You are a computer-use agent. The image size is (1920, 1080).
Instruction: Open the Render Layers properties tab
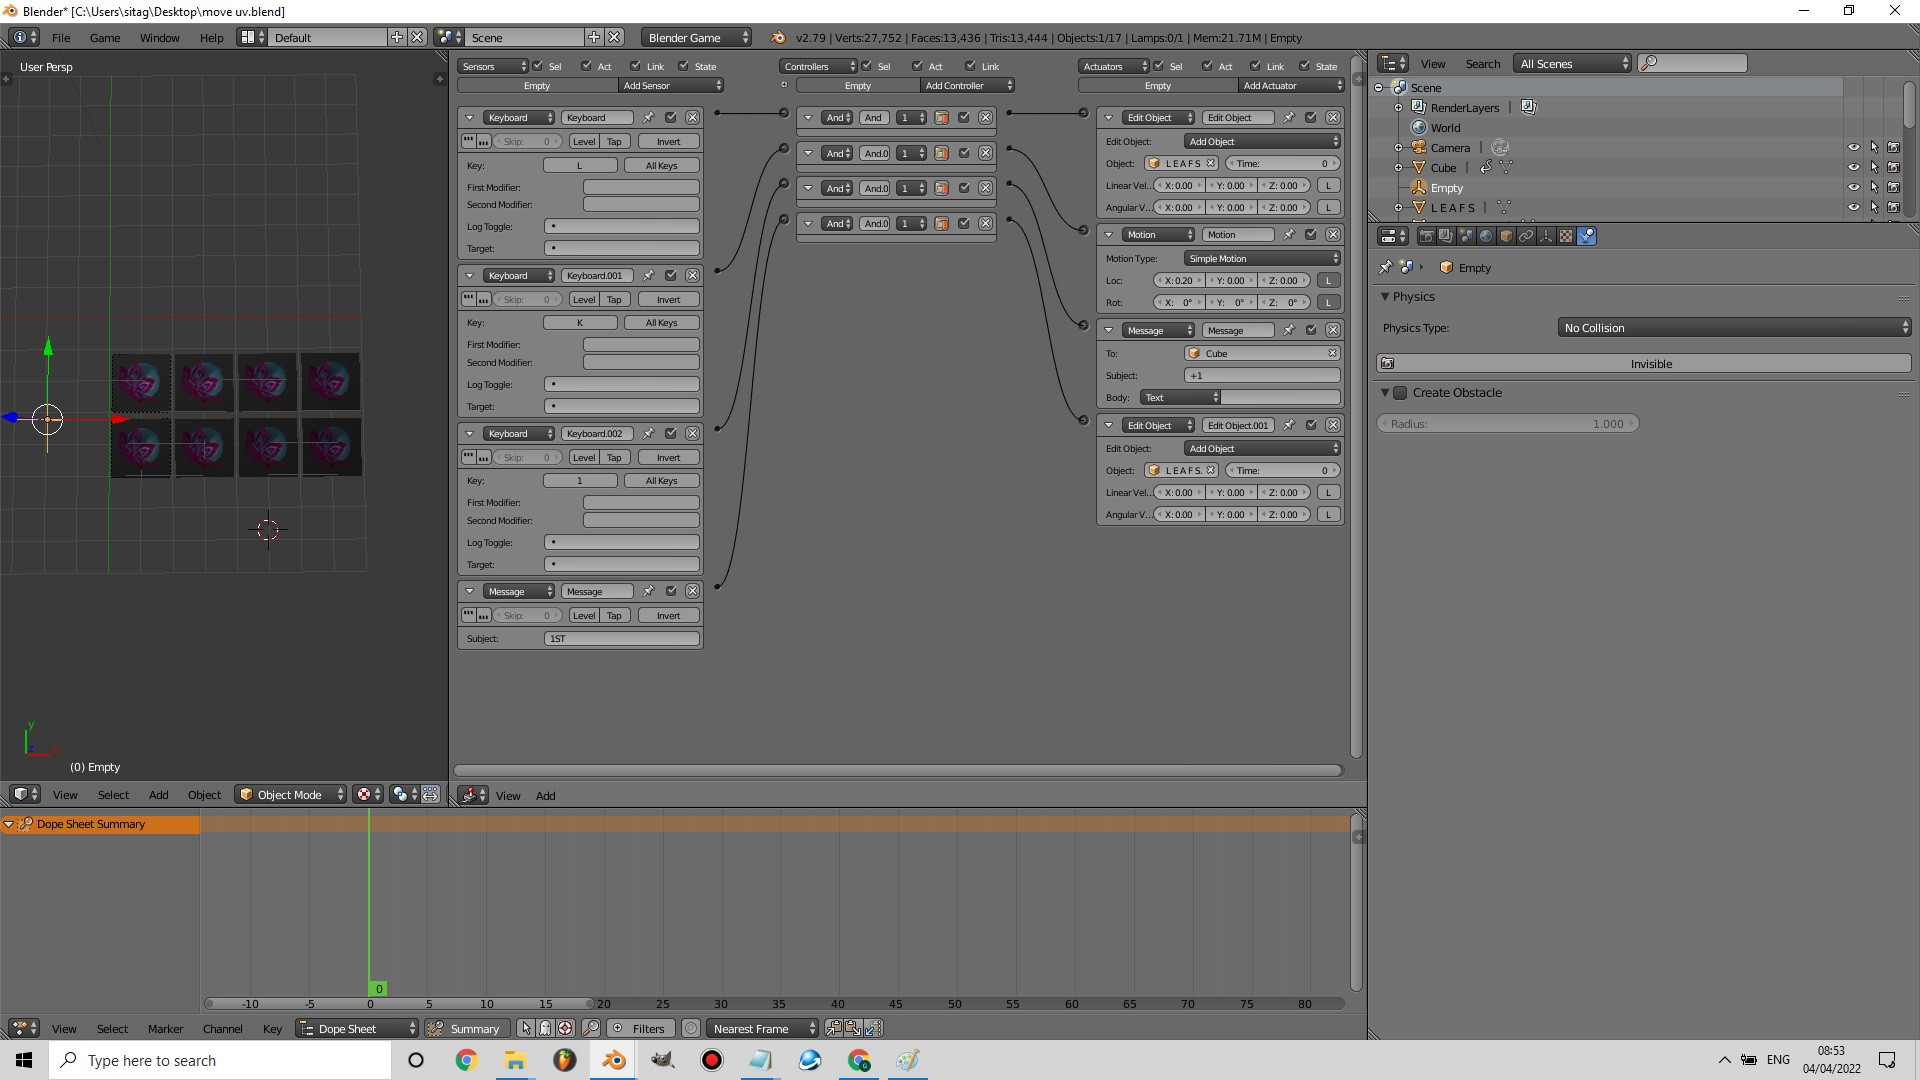(x=1446, y=236)
